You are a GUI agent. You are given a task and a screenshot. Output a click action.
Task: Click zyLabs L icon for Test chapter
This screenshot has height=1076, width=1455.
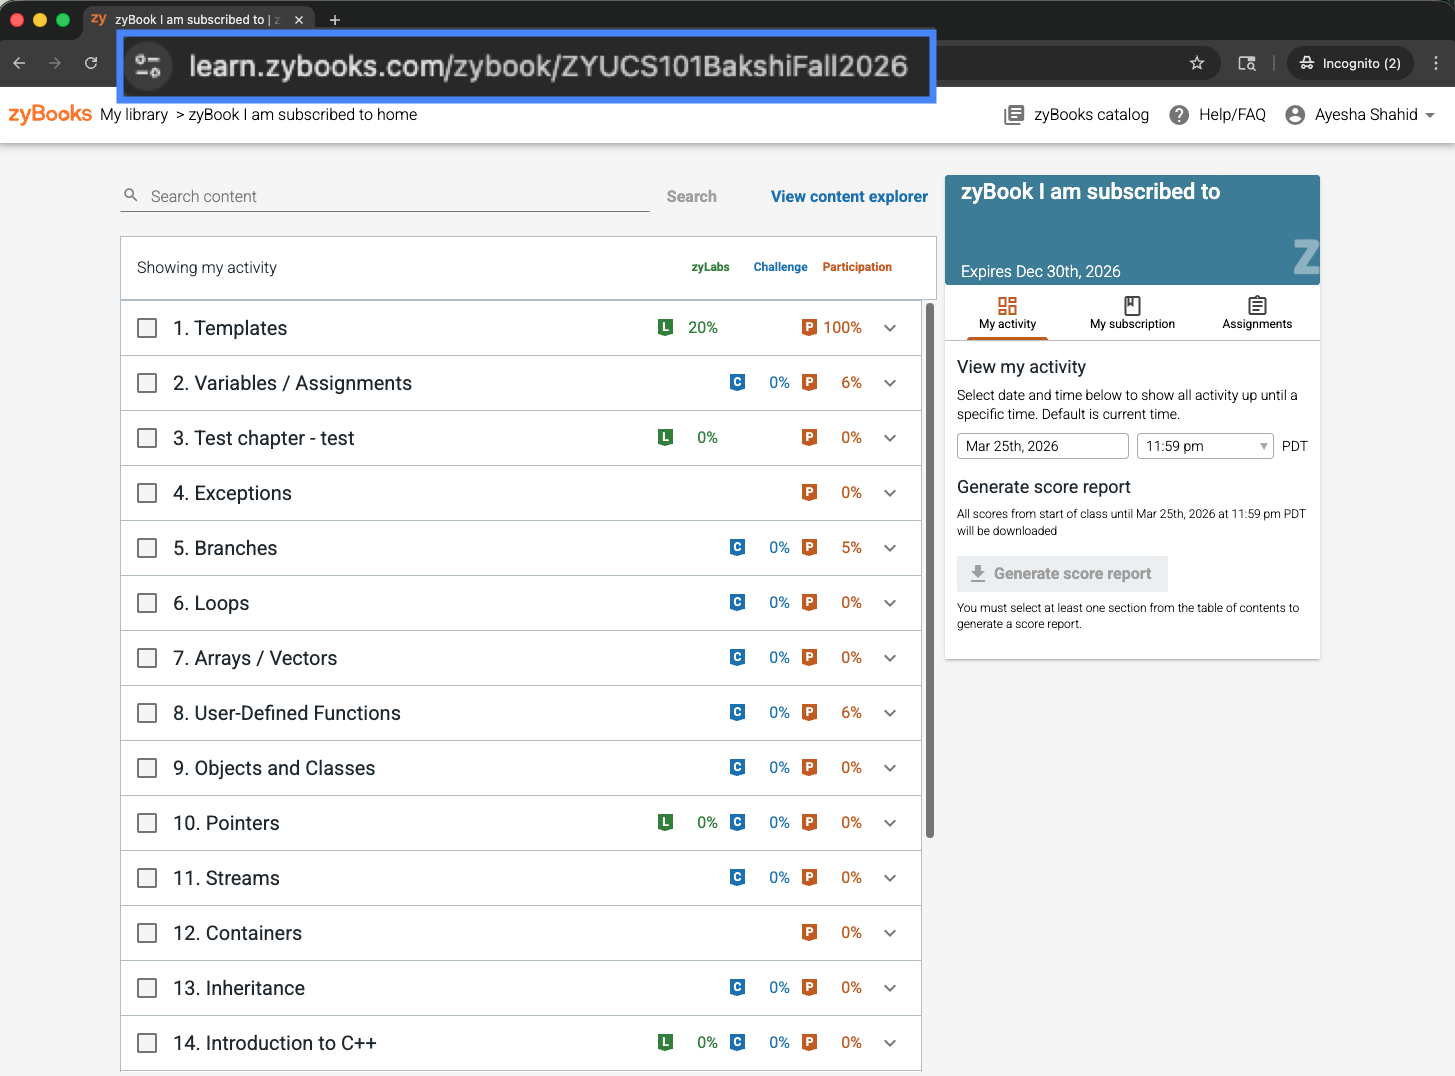coord(665,437)
